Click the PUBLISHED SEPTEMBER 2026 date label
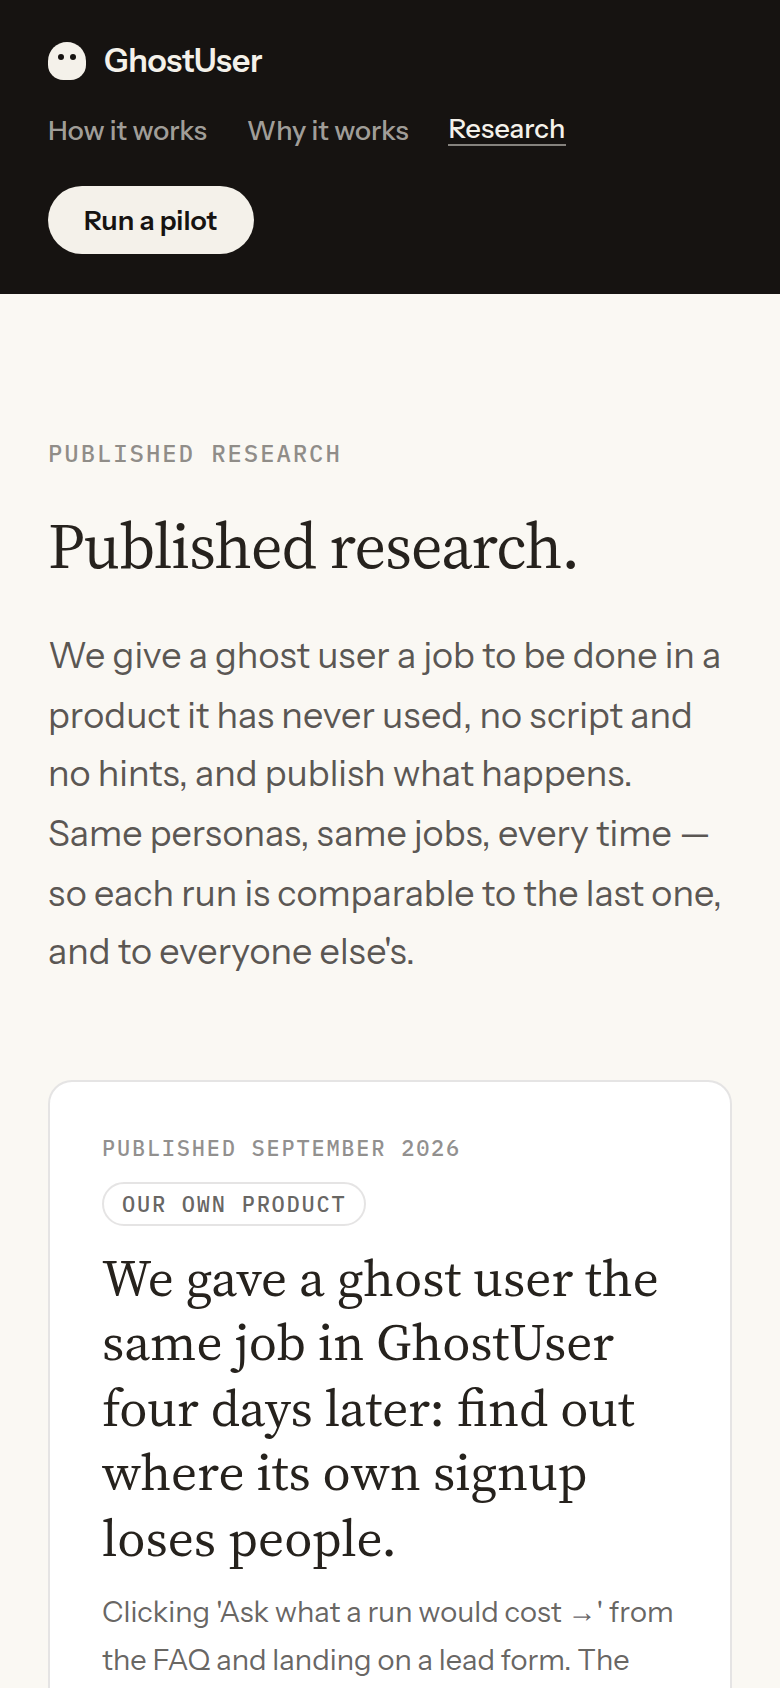This screenshot has width=780, height=1688. tap(281, 1148)
